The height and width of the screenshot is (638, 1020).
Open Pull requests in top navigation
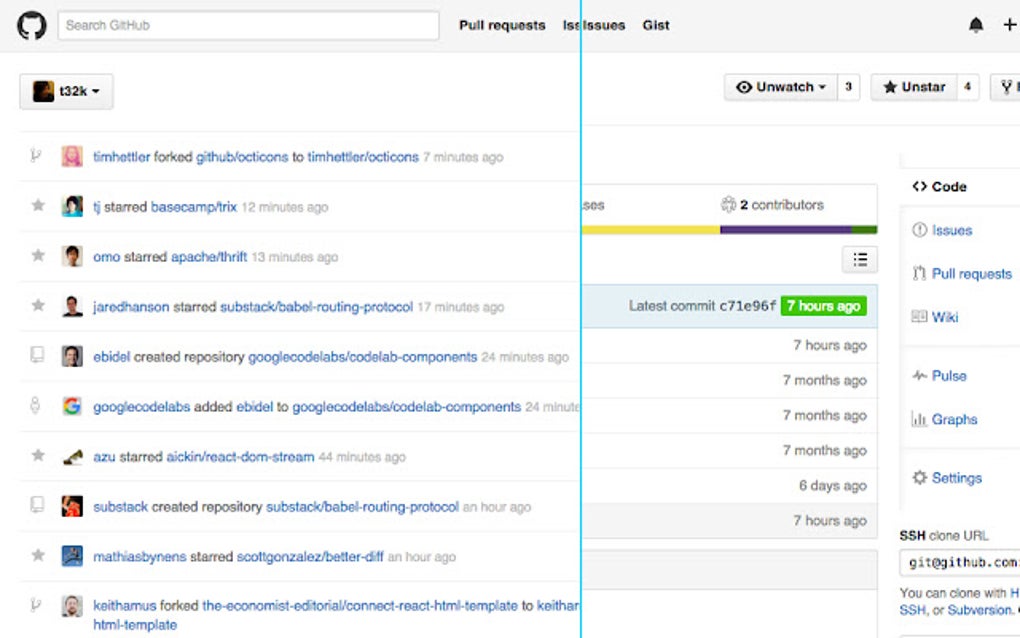[x=502, y=26]
